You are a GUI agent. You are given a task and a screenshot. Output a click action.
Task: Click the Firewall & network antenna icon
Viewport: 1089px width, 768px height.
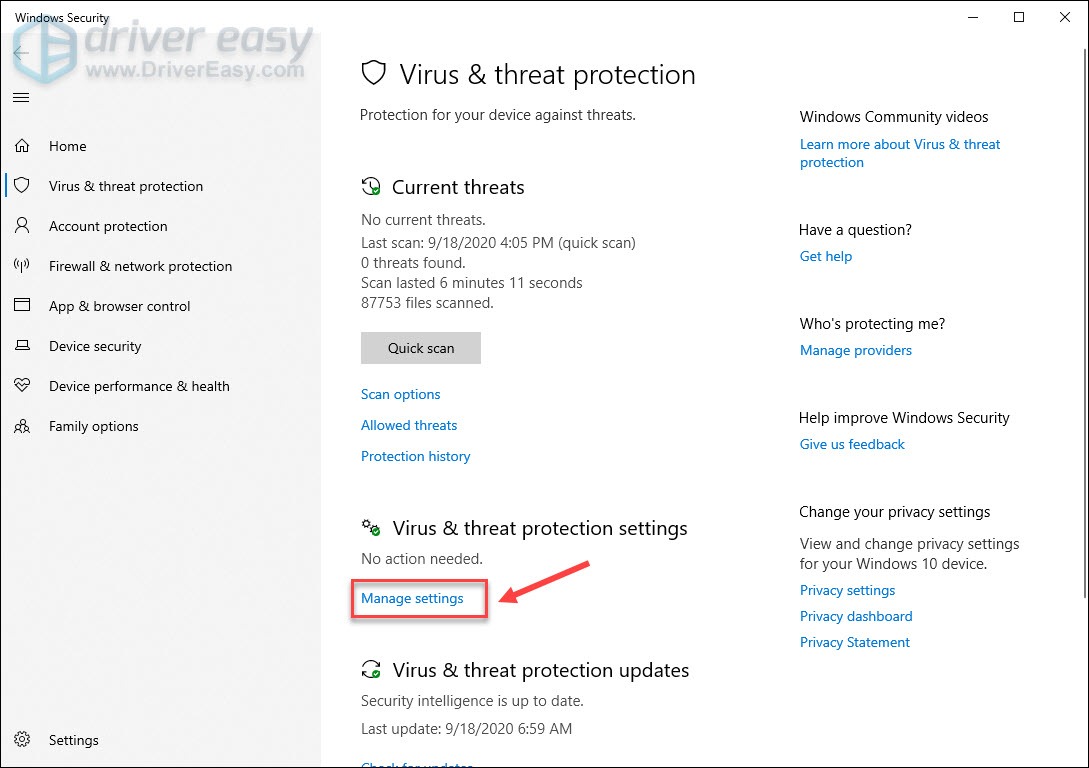22,266
